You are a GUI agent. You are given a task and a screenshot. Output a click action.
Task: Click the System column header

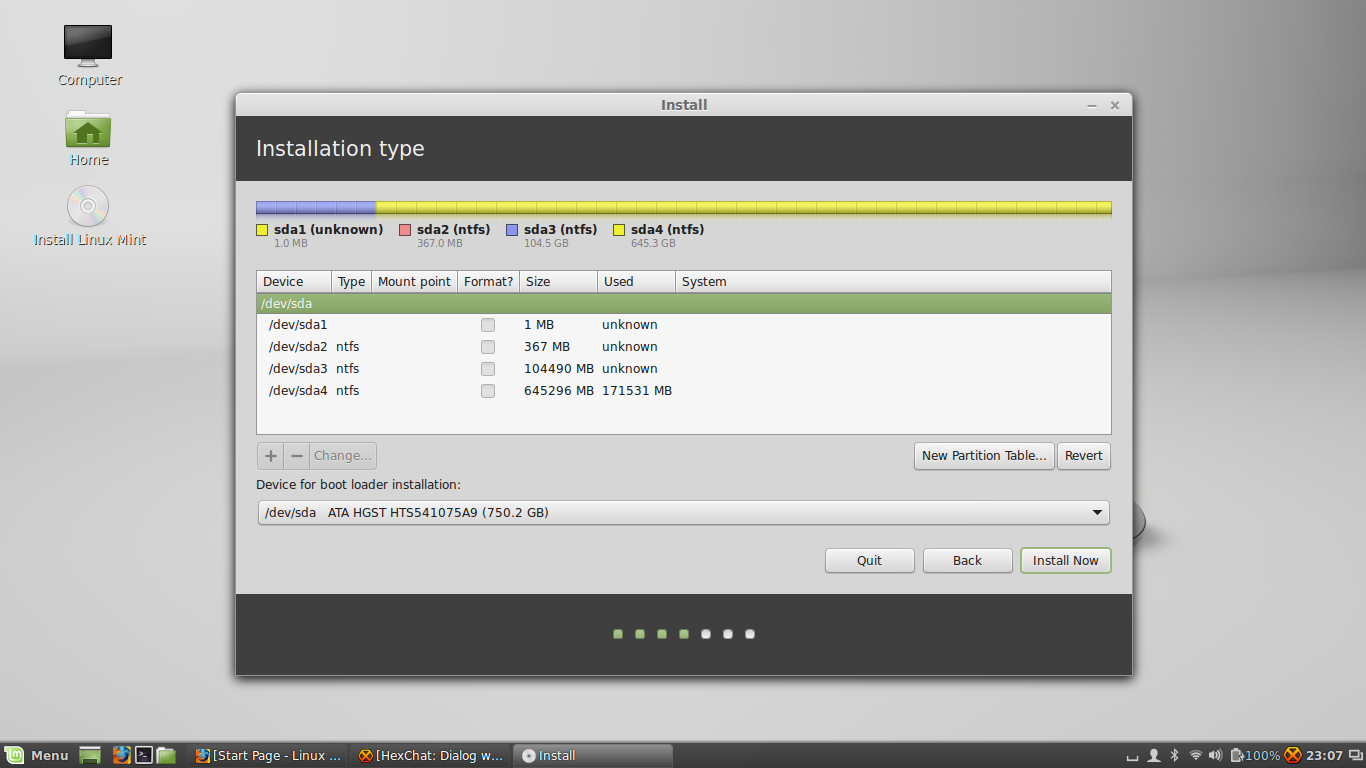coord(893,282)
